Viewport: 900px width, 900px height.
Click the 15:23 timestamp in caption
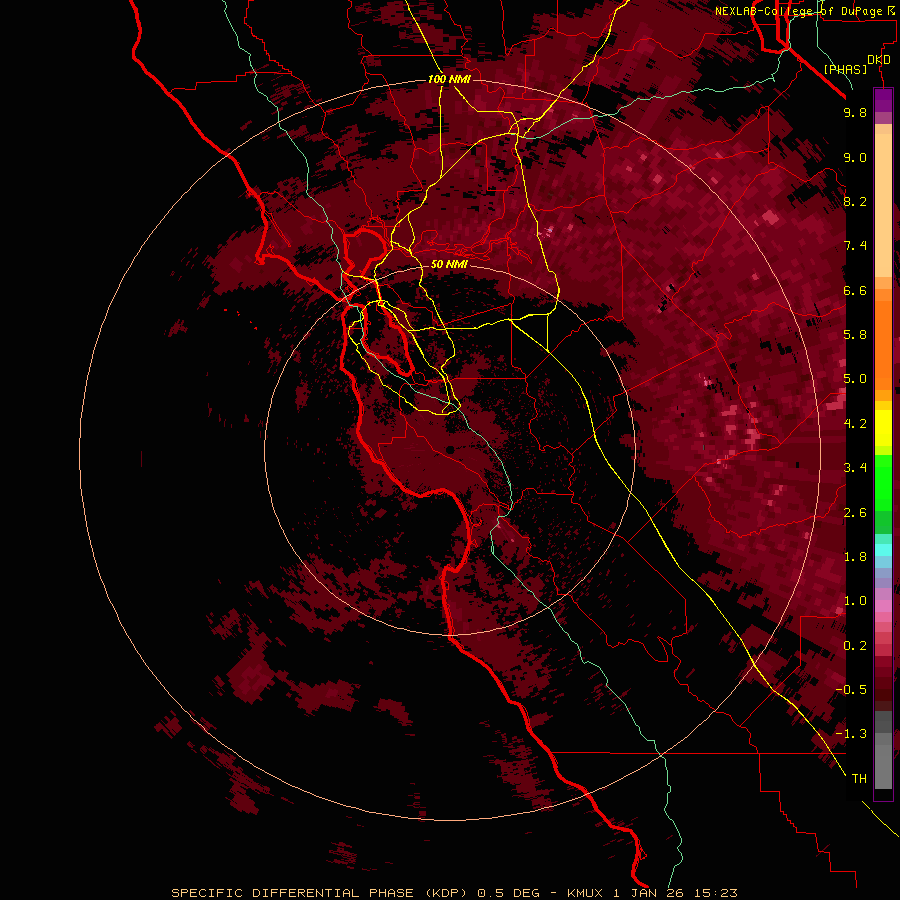[717, 893]
